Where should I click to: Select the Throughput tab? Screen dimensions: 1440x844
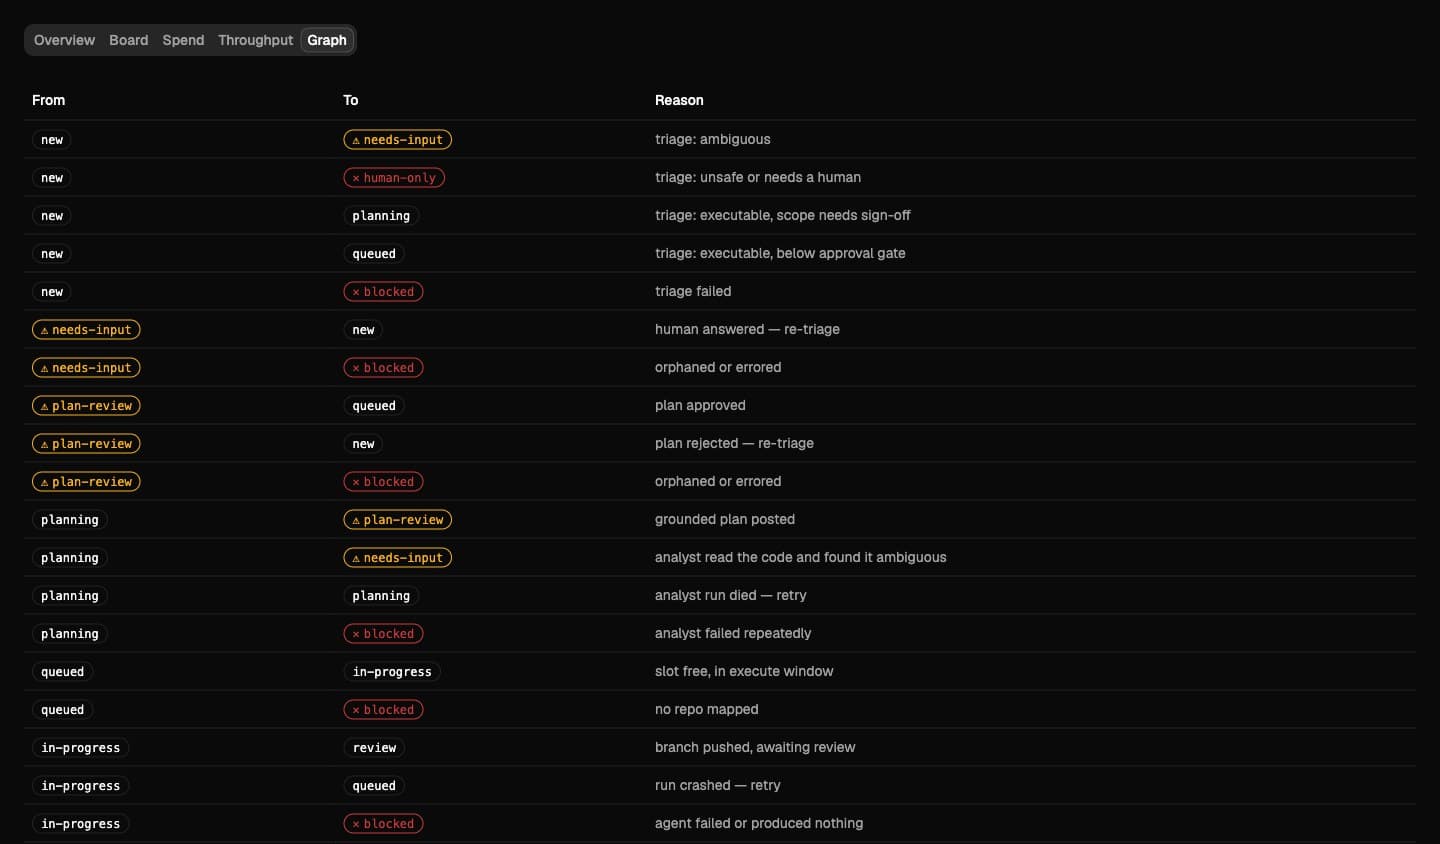point(255,40)
